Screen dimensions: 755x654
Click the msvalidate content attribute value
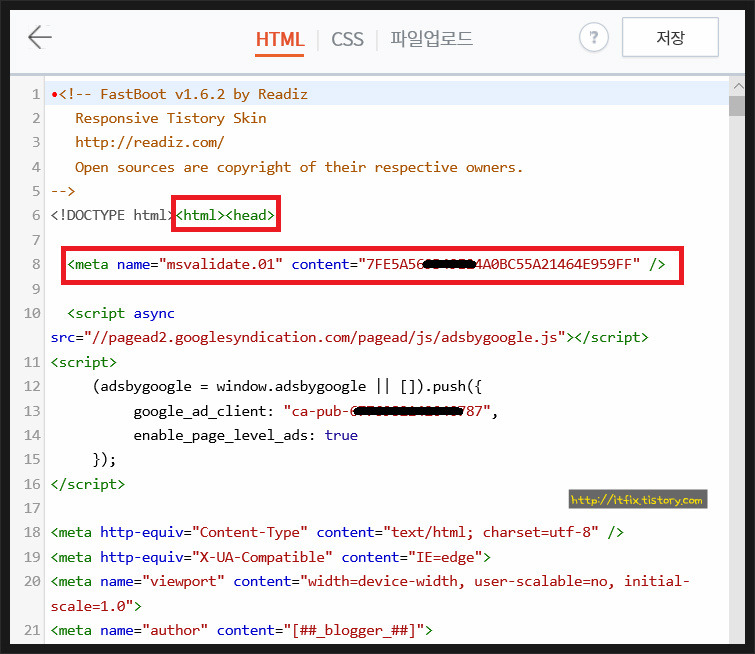click(499, 264)
